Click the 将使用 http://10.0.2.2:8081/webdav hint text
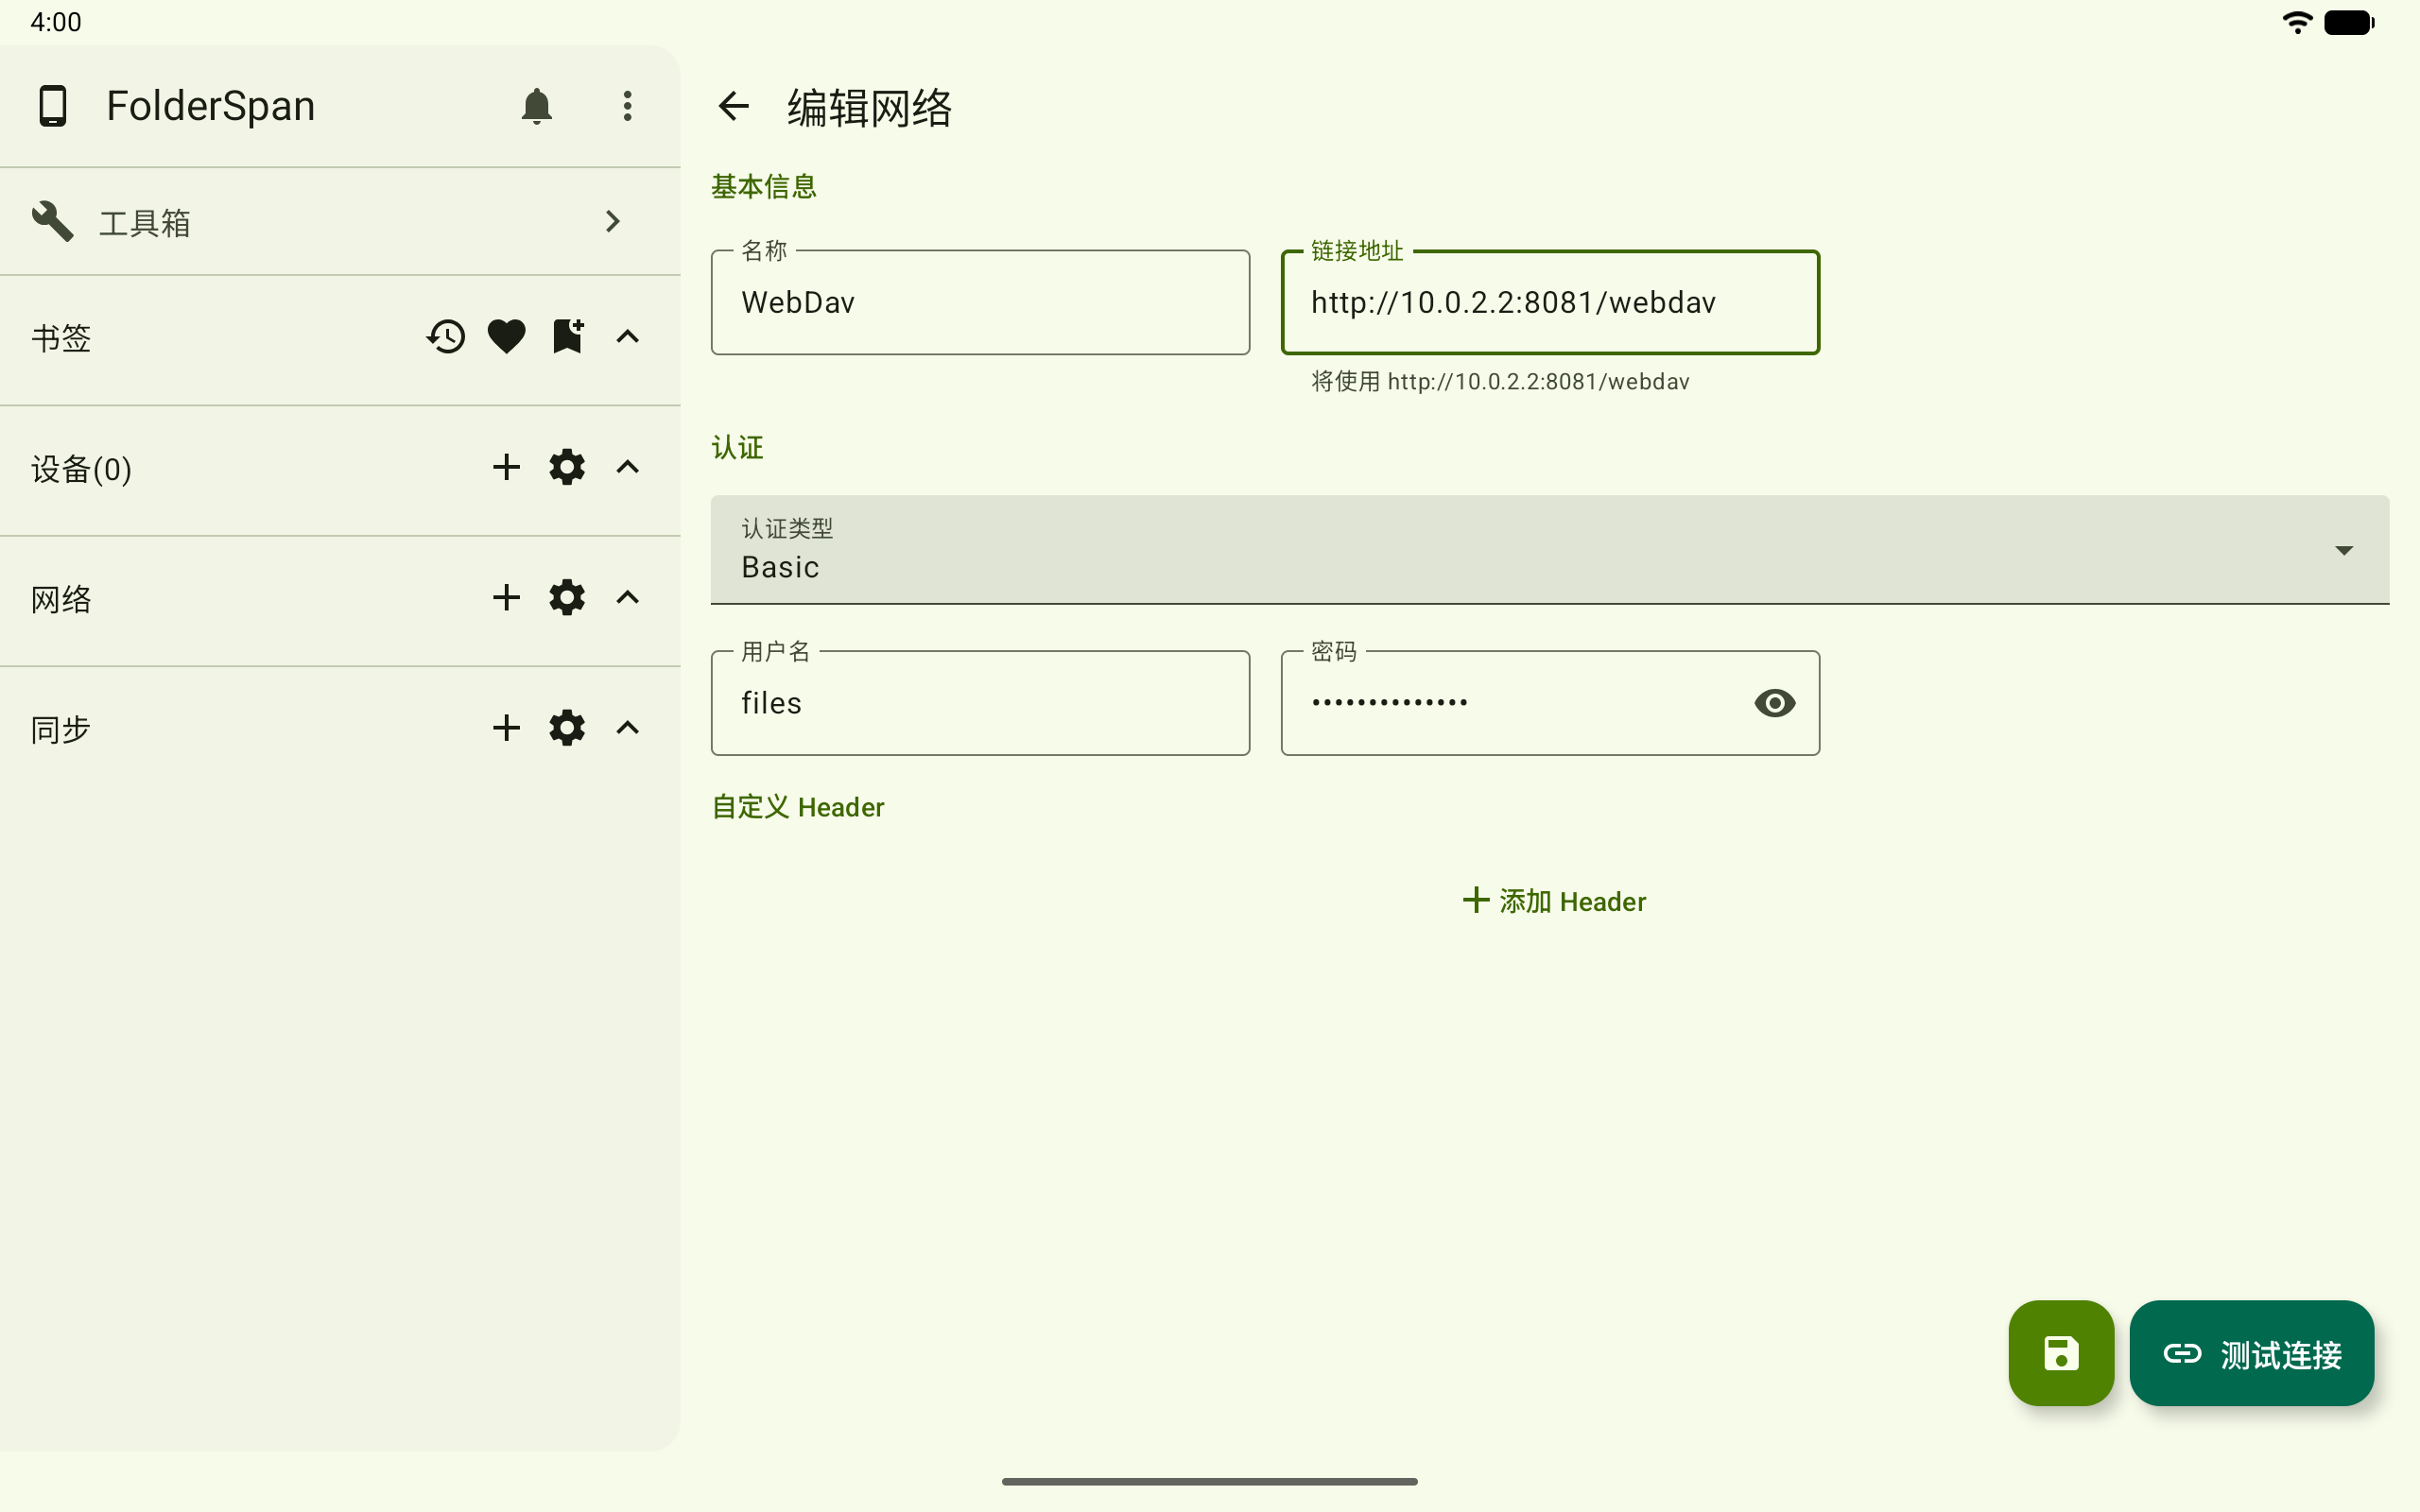Image resolution: width=2420 pixels, height=1512 pixels. tap(1500, 381)
